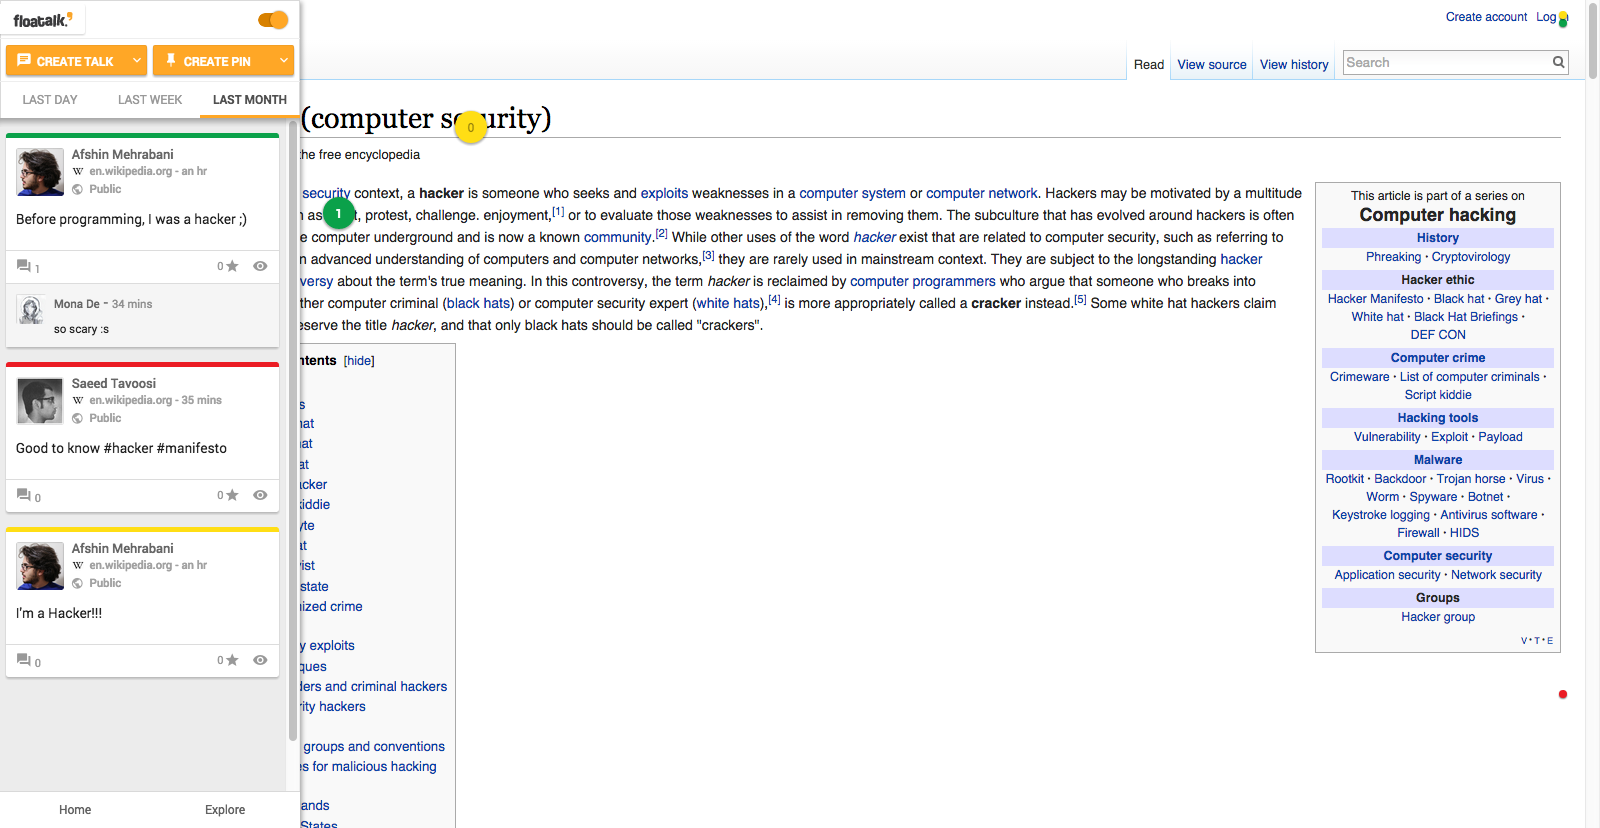Screen dimensions: 1600x828
Task: Go to the Home tab at bottom
Action: [75, 810]
